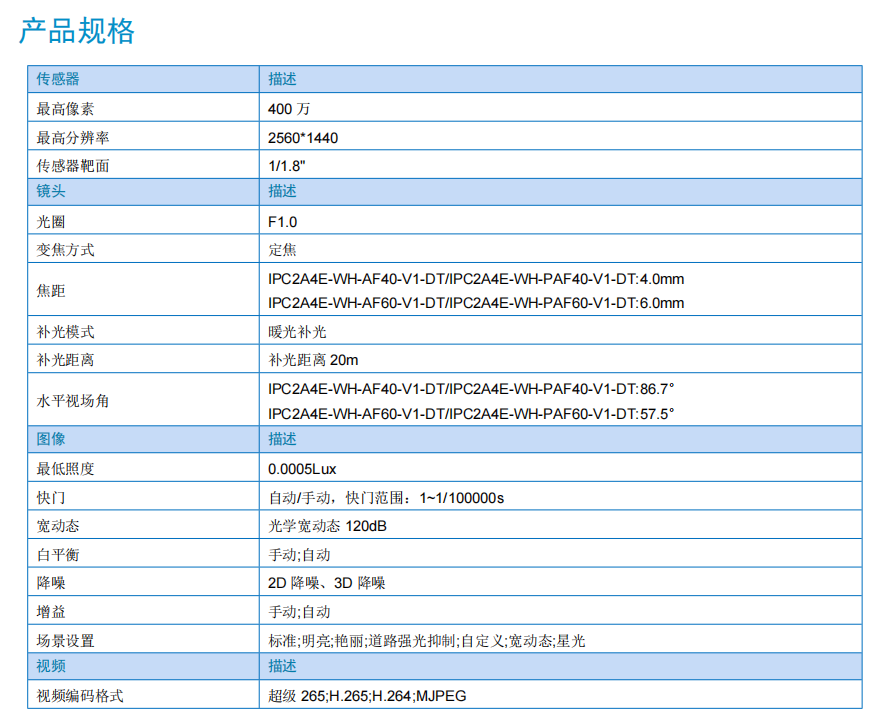Select the 4.0mm focal length line
872x722 pixels.
coord(476,279)
